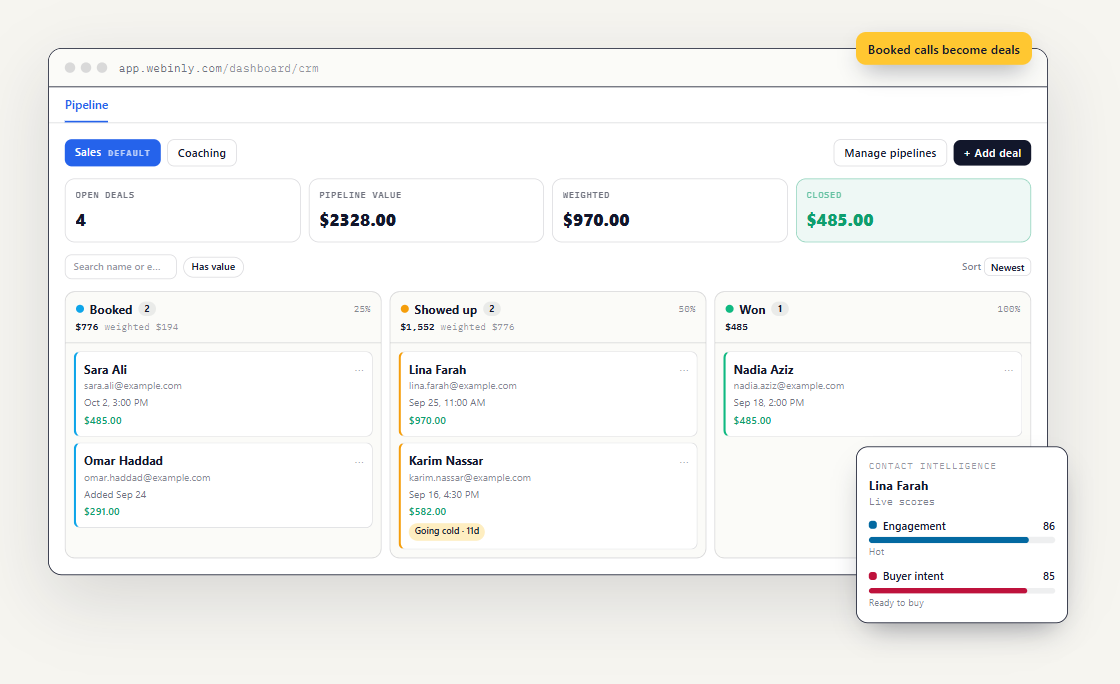Screen dimensions: 1120x684
Task: Open the three-dot menu on Lina Farah card
Action: click(684, 370)
